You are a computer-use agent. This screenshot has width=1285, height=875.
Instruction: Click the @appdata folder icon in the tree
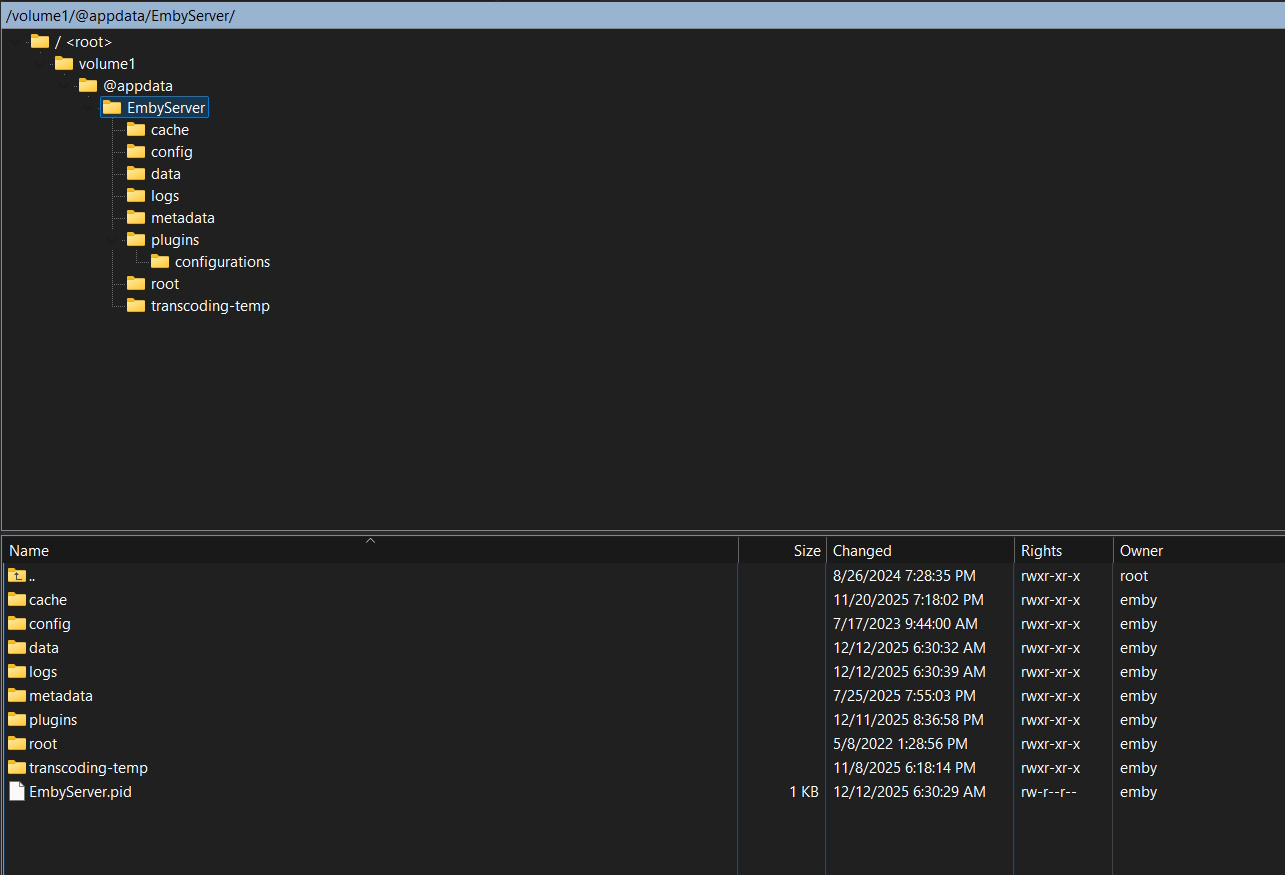88,85
